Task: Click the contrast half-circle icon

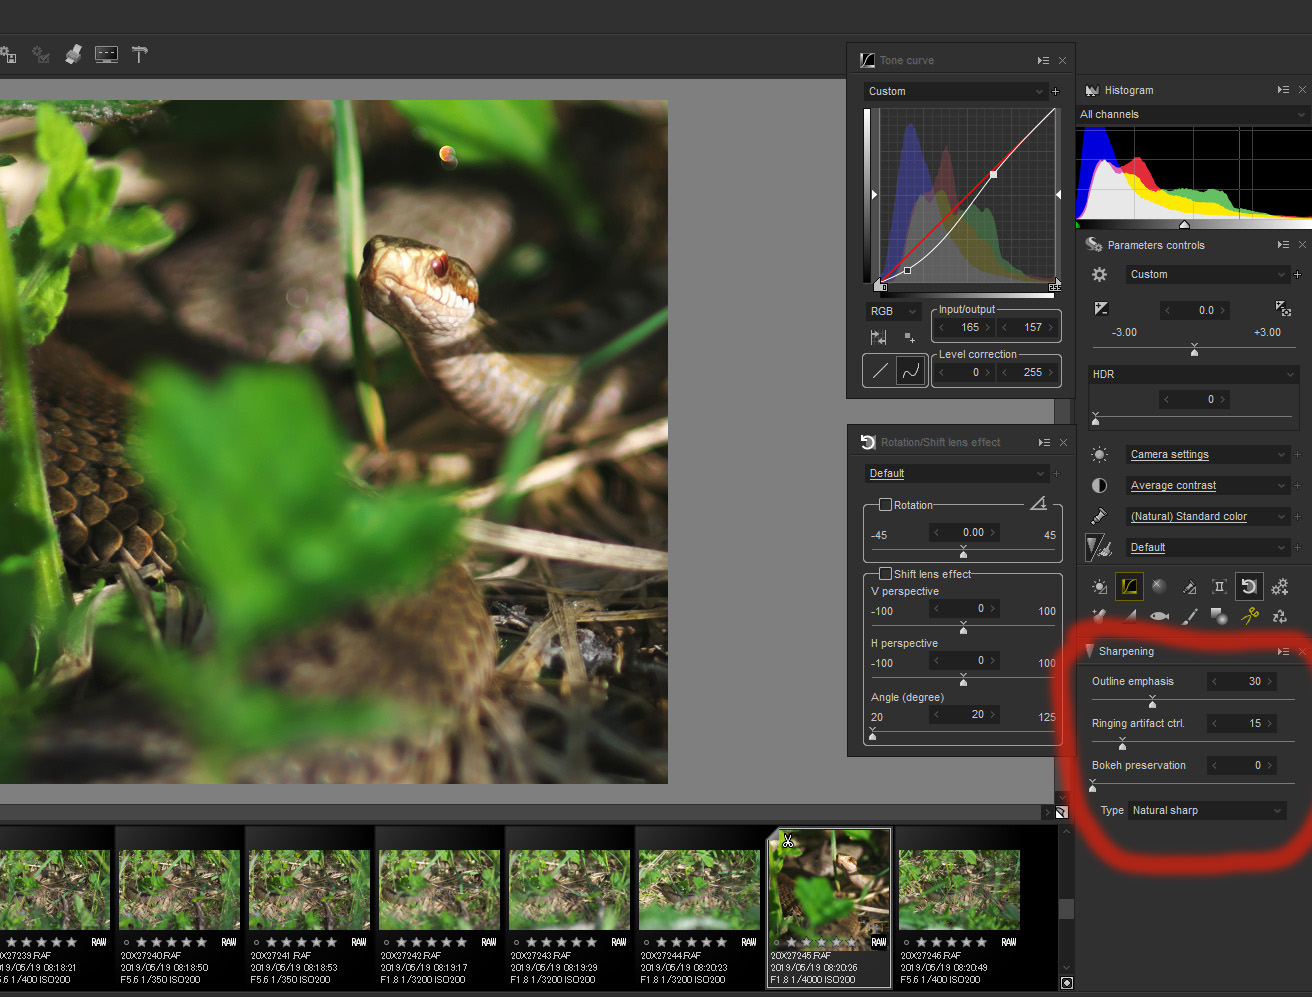Action: coord(1099,485)
